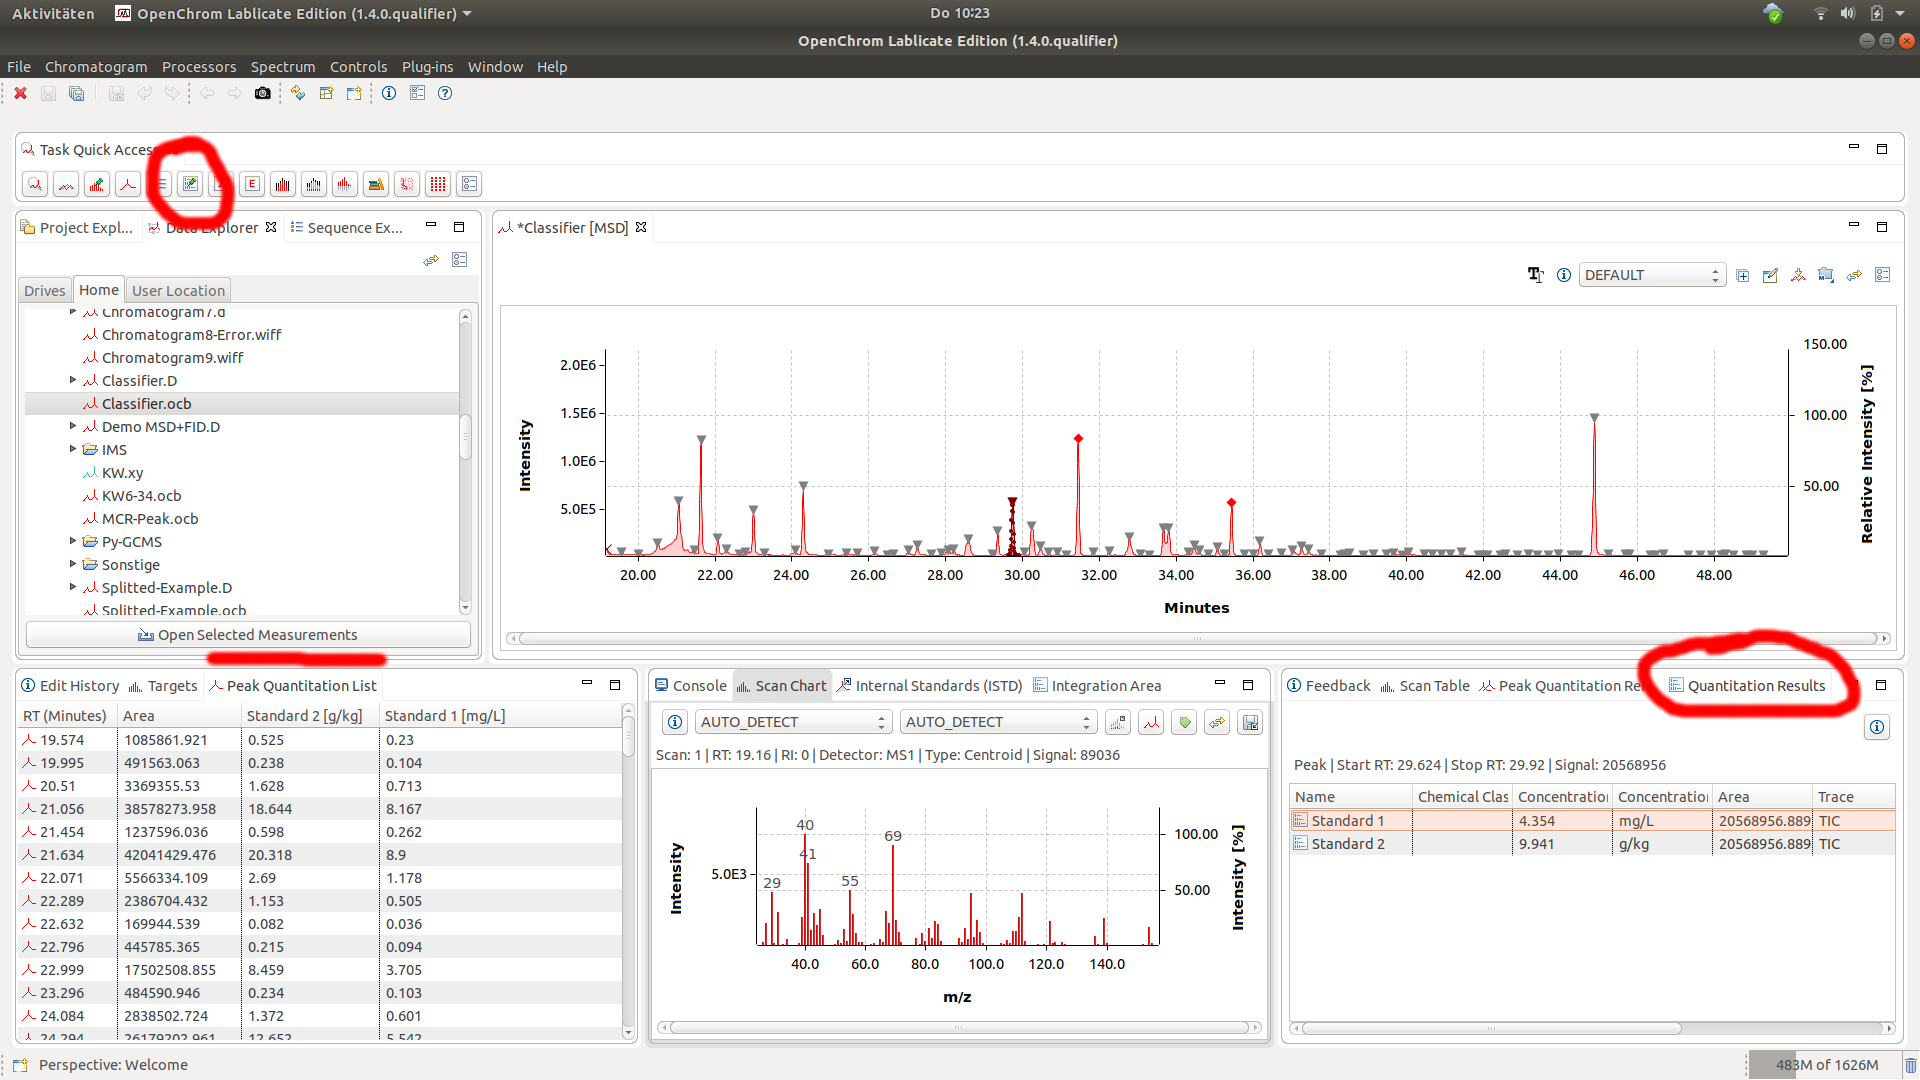Open the Processors menu
1920x1080 pixels.
pos(199,67)
